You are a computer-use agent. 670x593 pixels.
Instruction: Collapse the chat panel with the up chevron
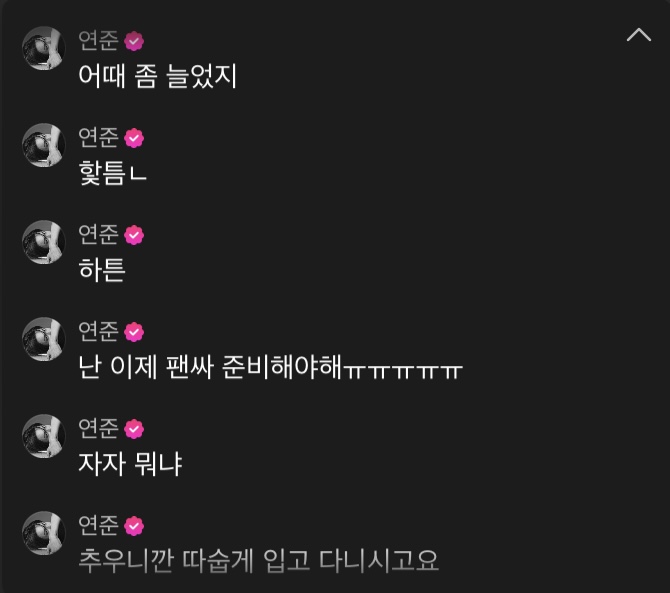pos(639,35)
